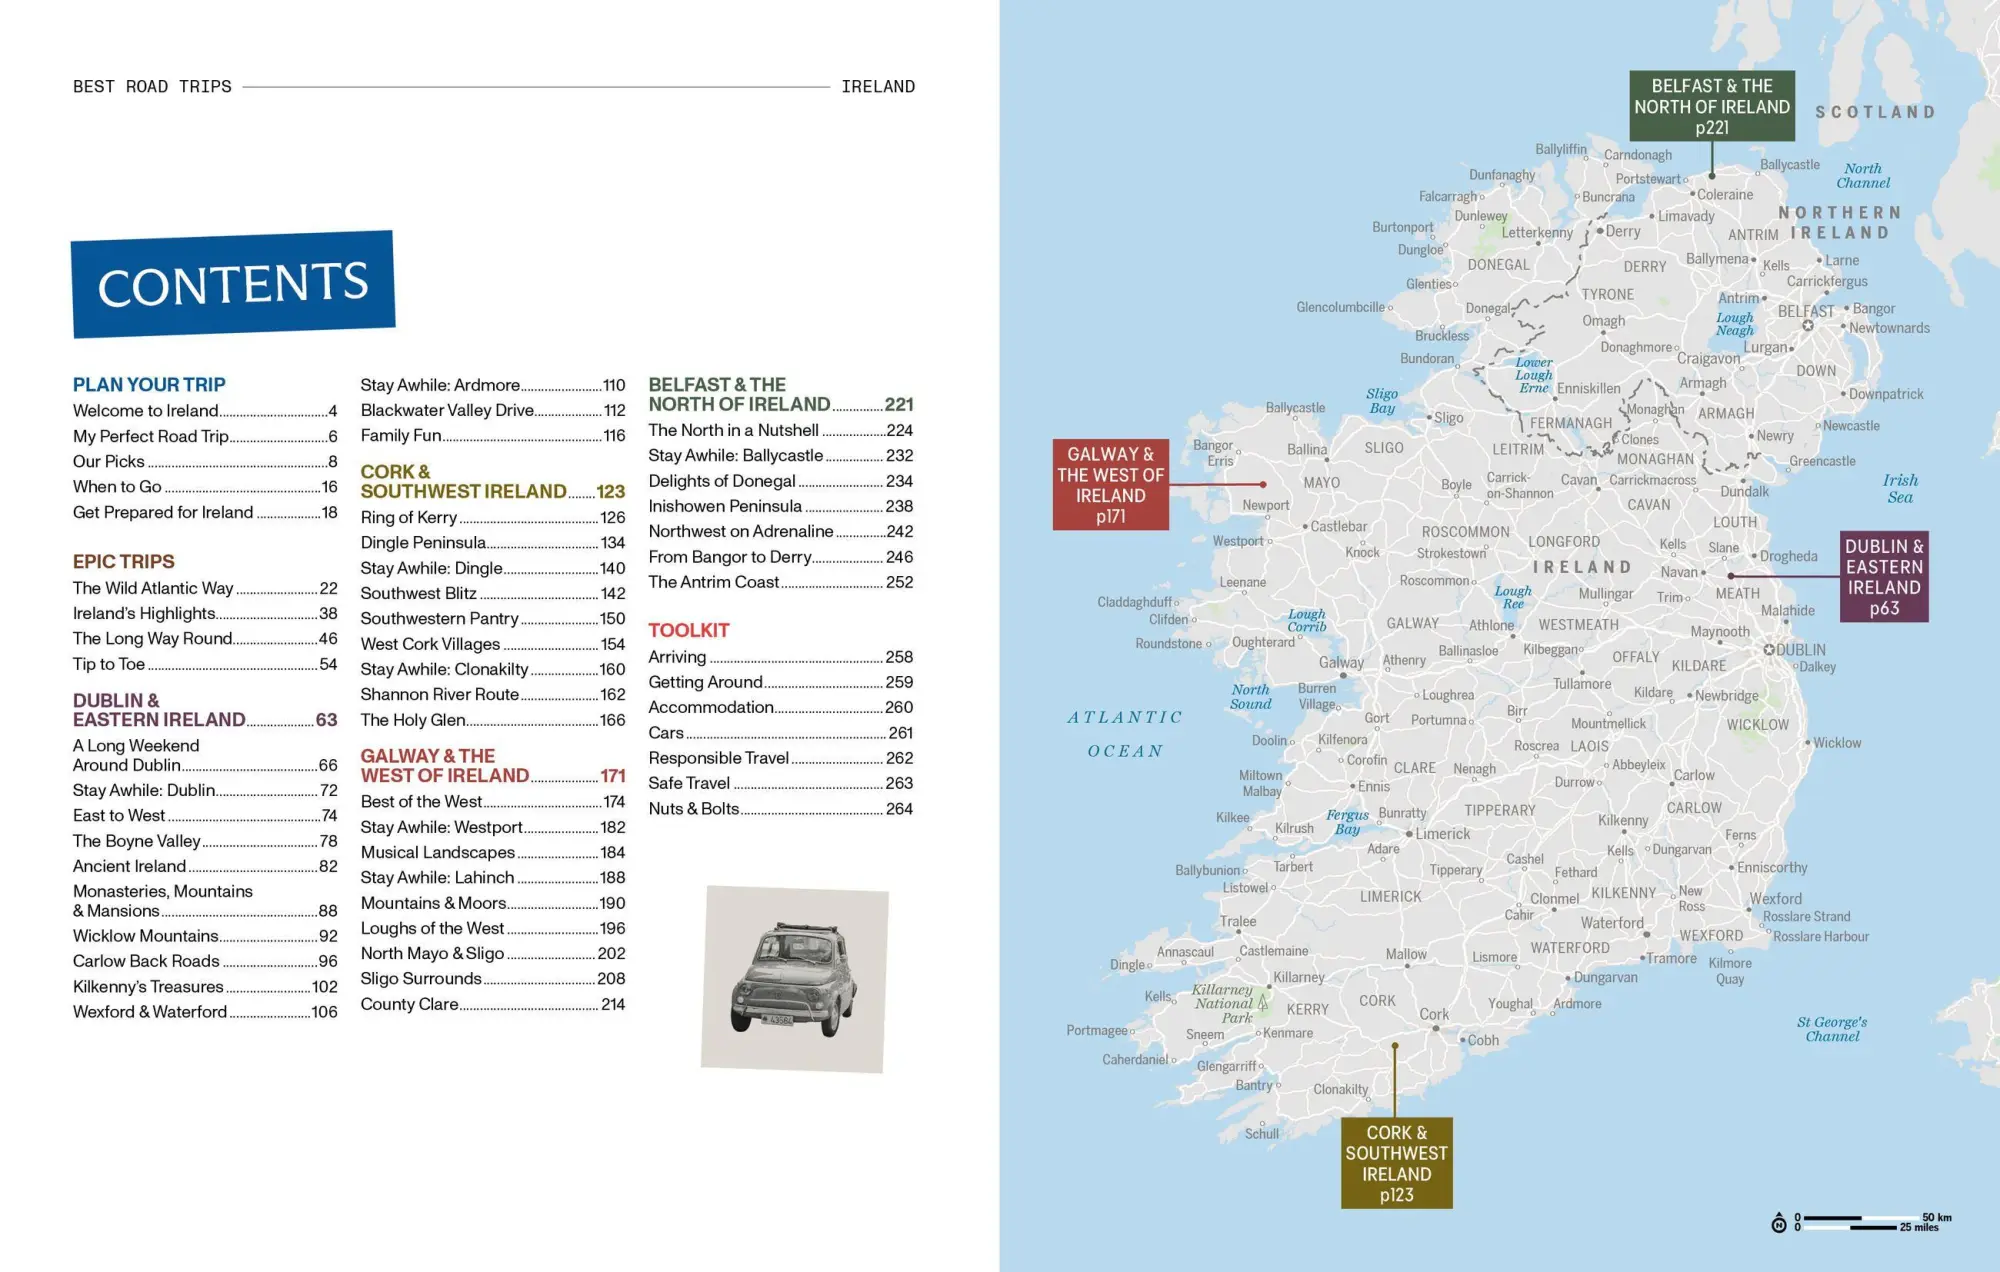Open 'Kilkenny's Treasures' entry
The width and height of the screenshot is (2000, 1272).
click(x=205, y=987)
